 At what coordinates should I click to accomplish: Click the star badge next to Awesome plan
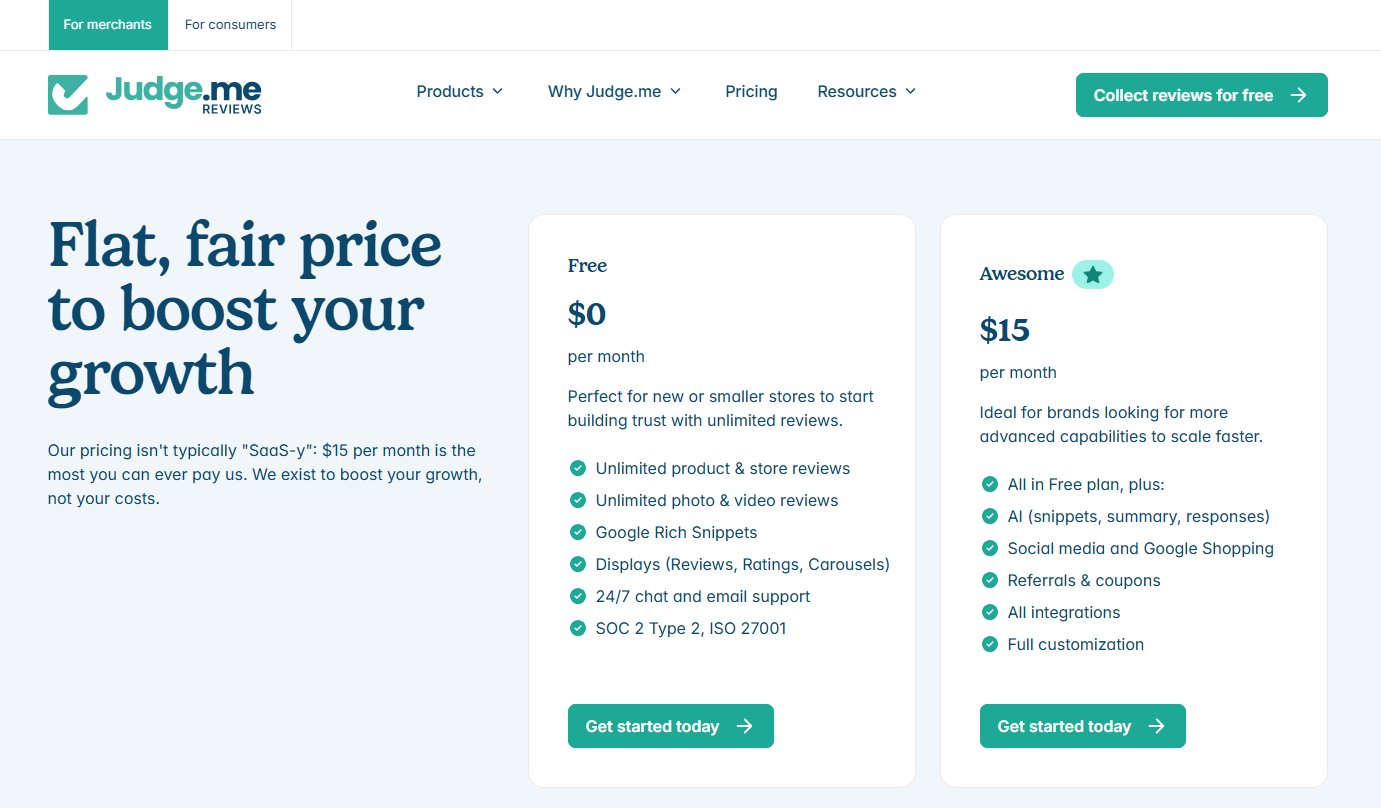coord(1093,274)
